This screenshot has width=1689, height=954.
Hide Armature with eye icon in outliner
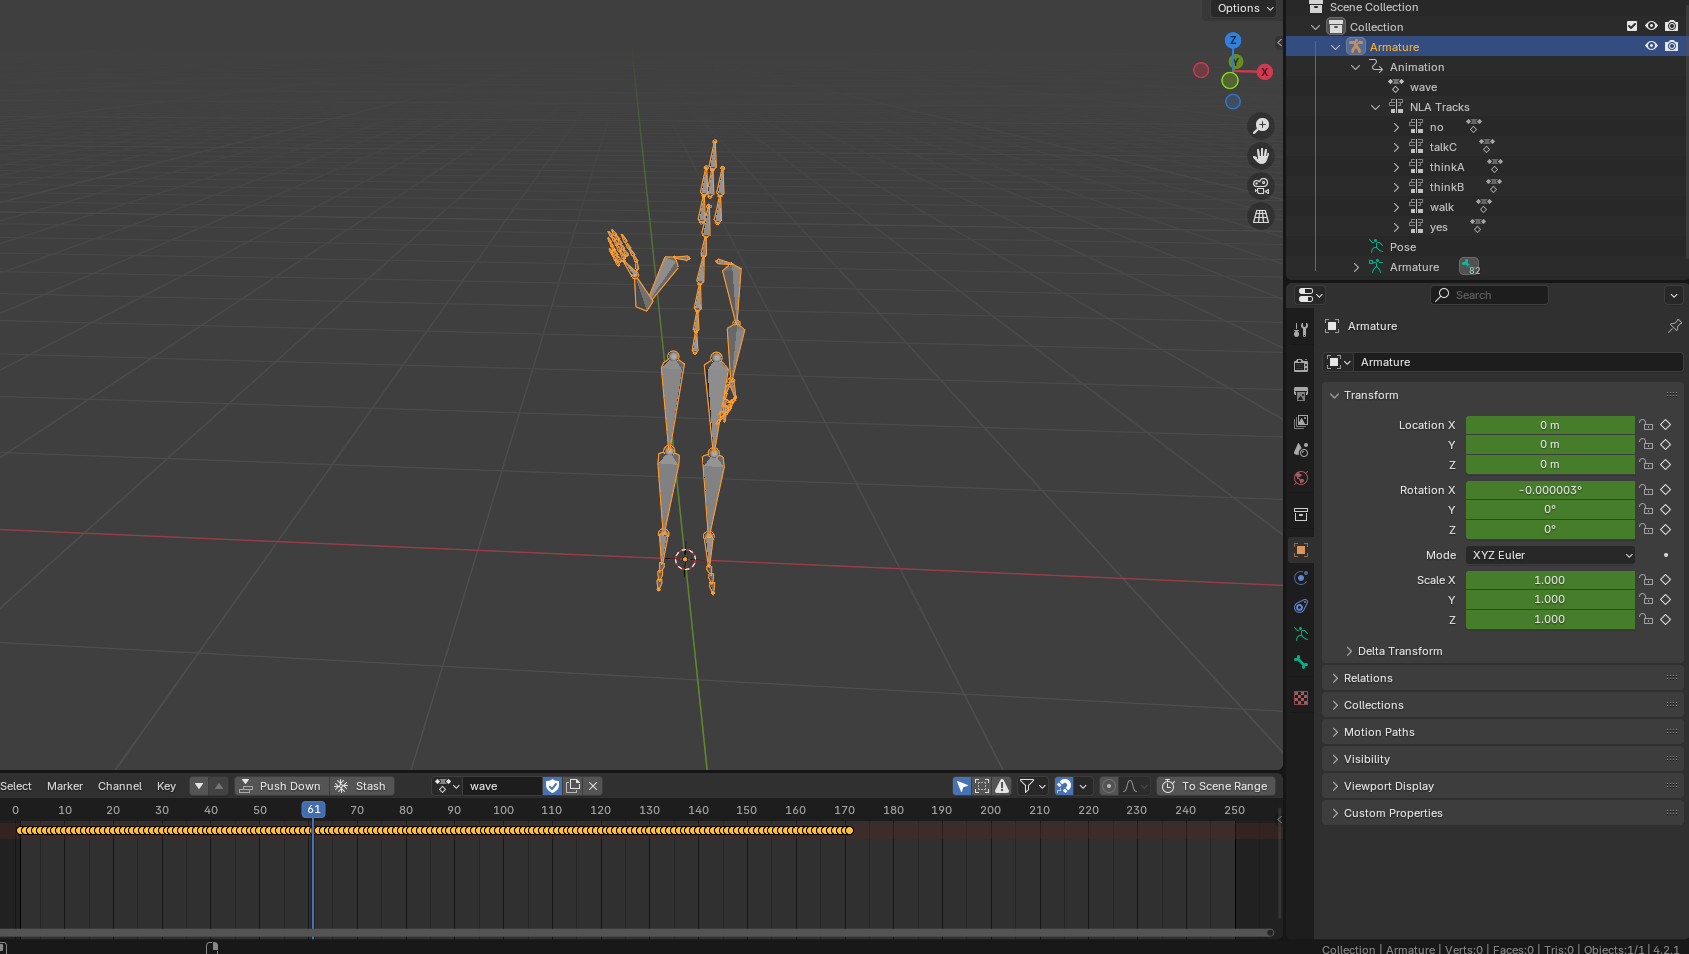1651,46
